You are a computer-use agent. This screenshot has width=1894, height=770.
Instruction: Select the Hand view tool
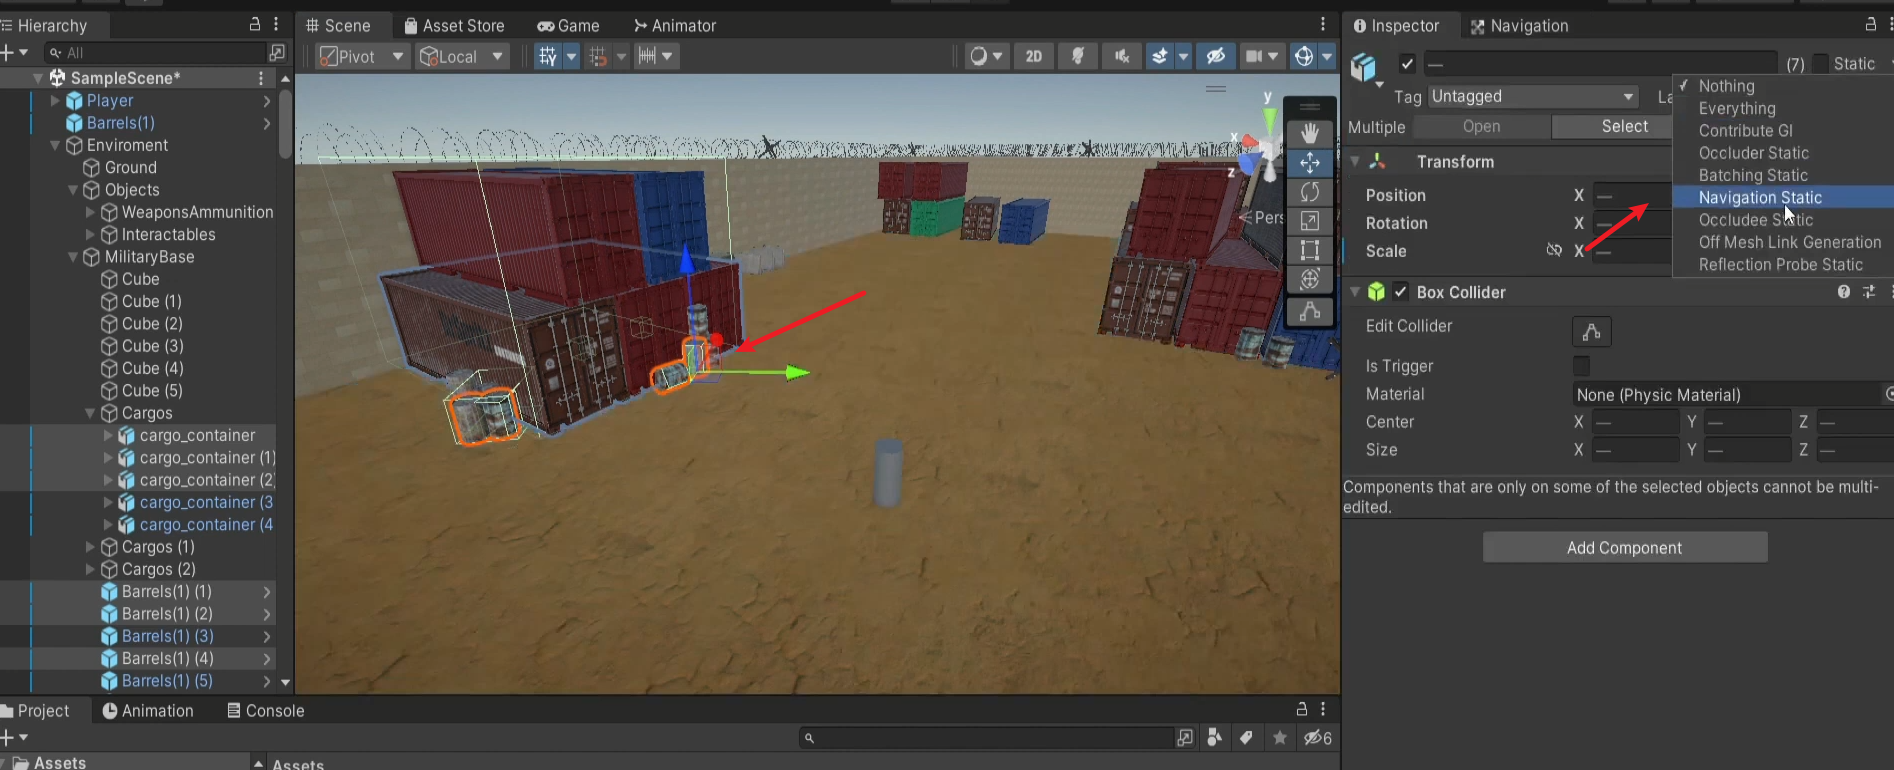1309,133
